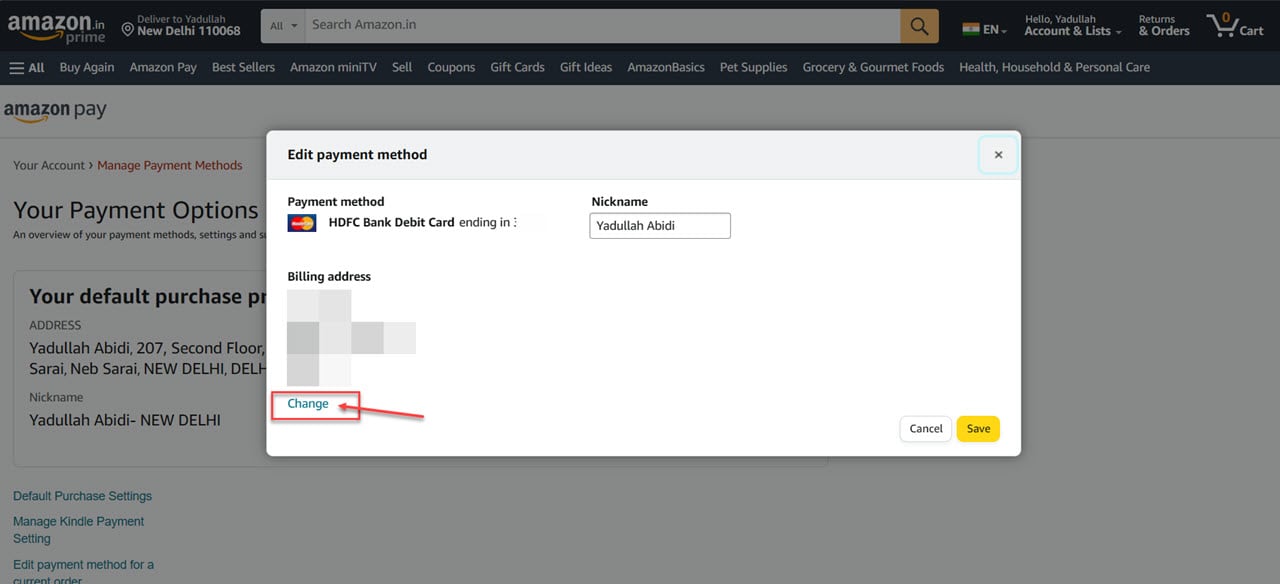This screenshot has width=1280, height=584.
Task: Click the Change billing address link
Action: pos(306,403)
